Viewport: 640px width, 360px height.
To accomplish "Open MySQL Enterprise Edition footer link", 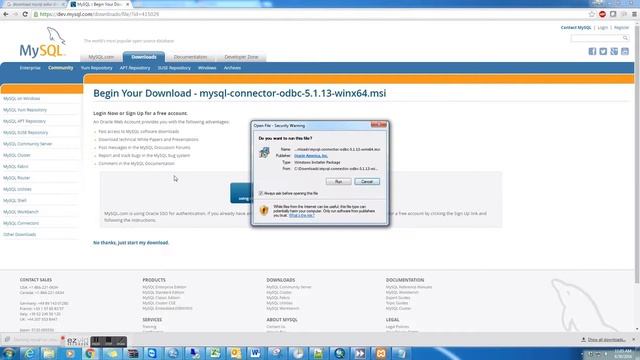I will (164, 287).
